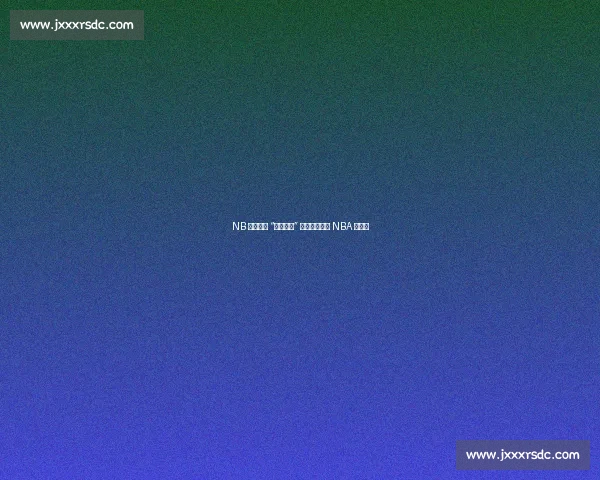Image resolution: width=600 pixels, height=480 pixels.
Task: Click "NB" at the caption's start
Action: (x=239, y=226)
